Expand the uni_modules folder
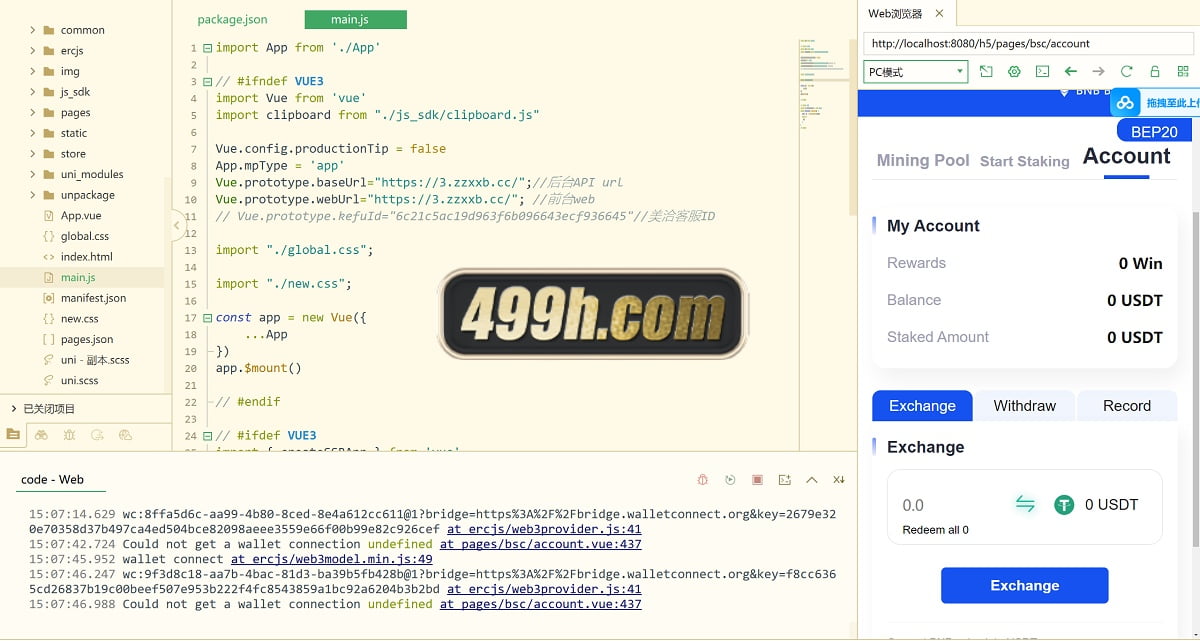1200x641 pixels. pyautogui.click(x=33, y=174)
